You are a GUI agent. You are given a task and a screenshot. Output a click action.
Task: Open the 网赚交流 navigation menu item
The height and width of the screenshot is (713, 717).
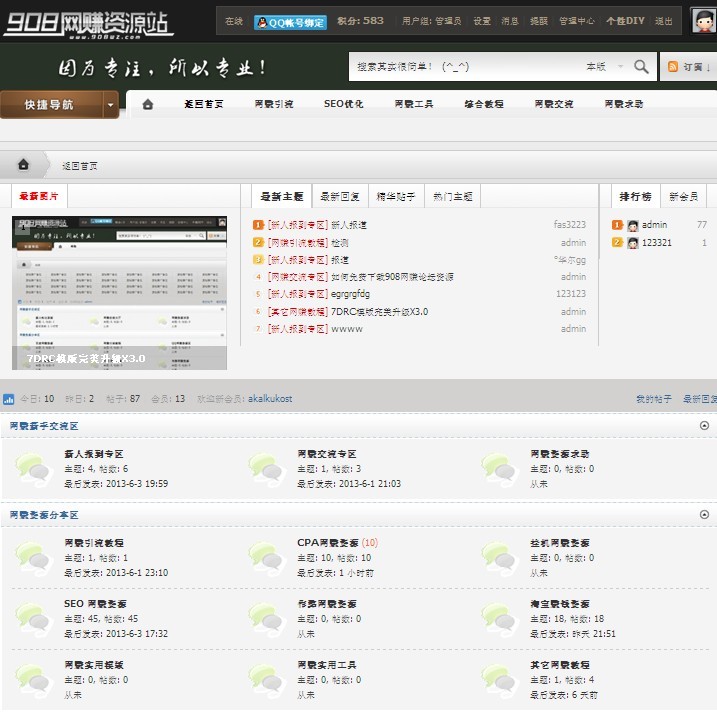click(x=554, y=104)
